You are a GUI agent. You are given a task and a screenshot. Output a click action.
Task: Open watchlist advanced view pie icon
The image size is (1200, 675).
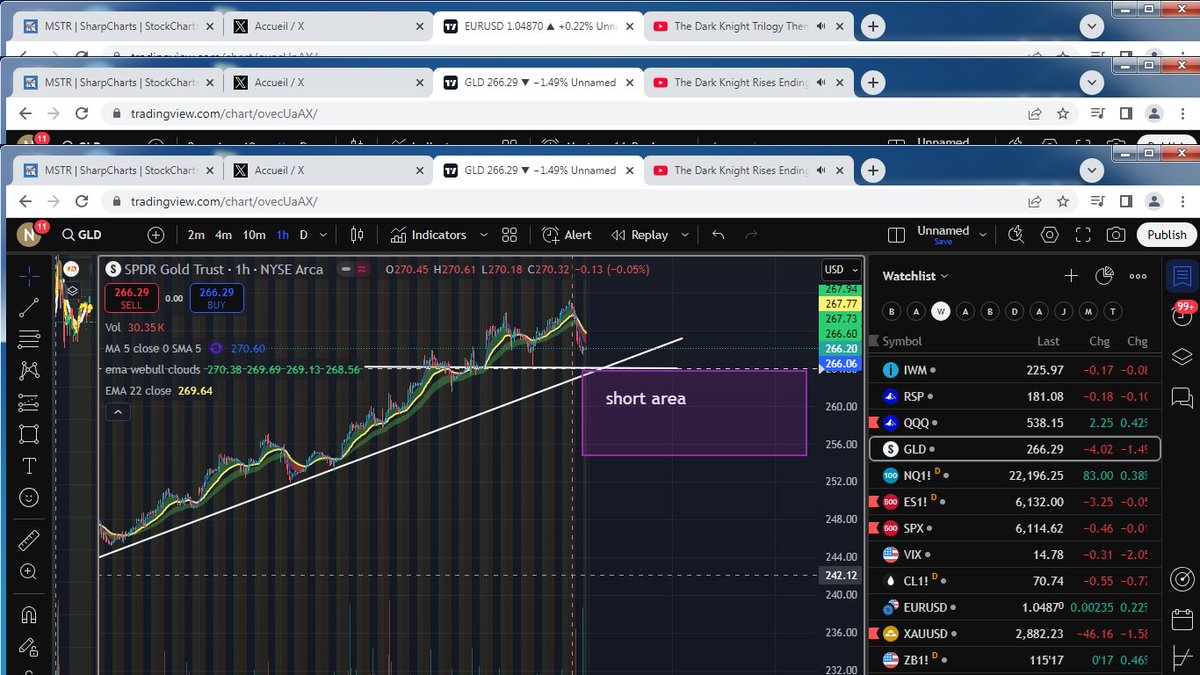(x=1105, y=276)
